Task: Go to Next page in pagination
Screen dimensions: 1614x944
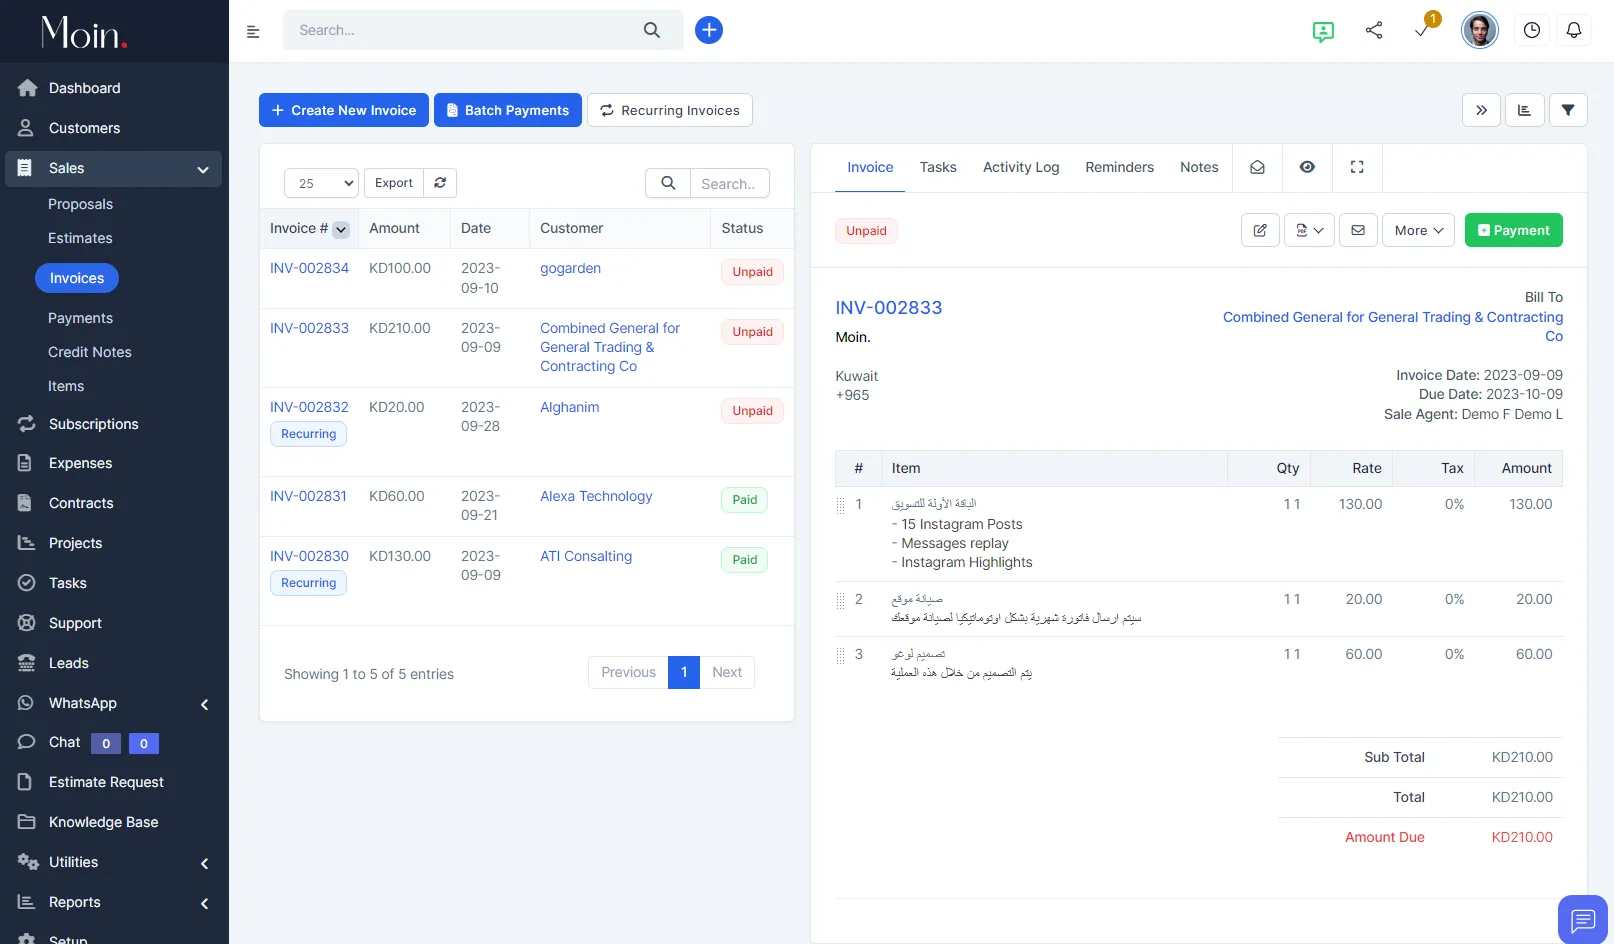Action: (x=727, y=672)
